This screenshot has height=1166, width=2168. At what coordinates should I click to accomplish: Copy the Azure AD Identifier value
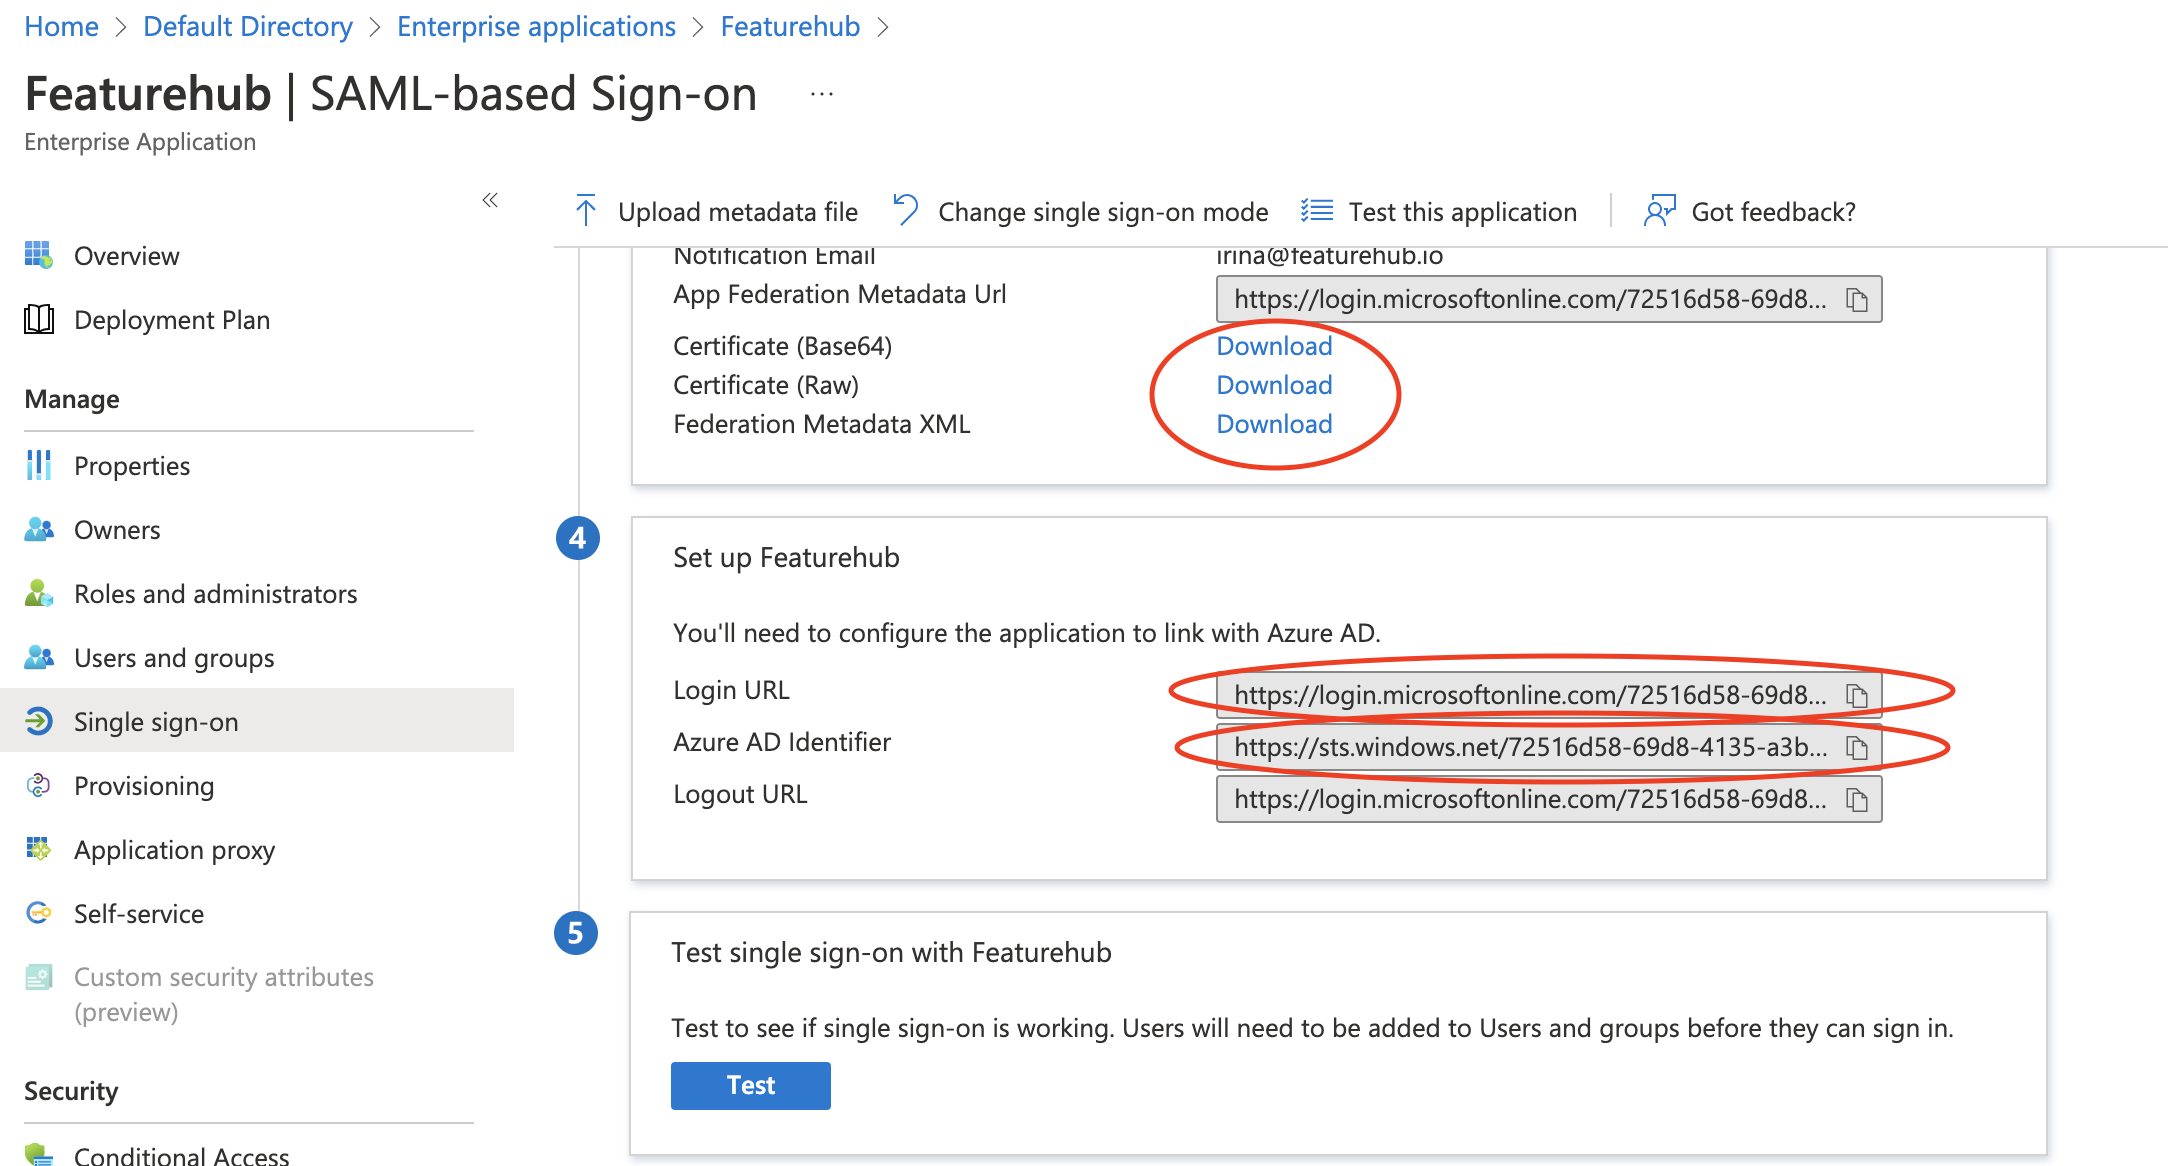[1857, 746]
